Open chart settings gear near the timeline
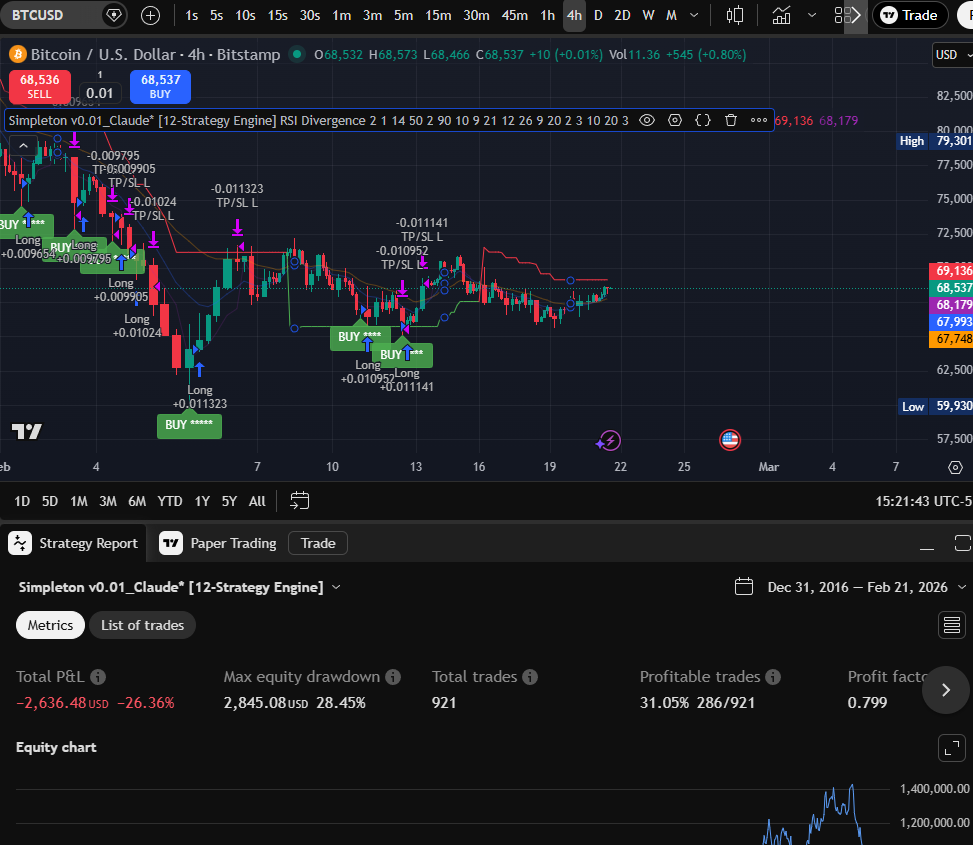973x845 pixels. point(955,467)
